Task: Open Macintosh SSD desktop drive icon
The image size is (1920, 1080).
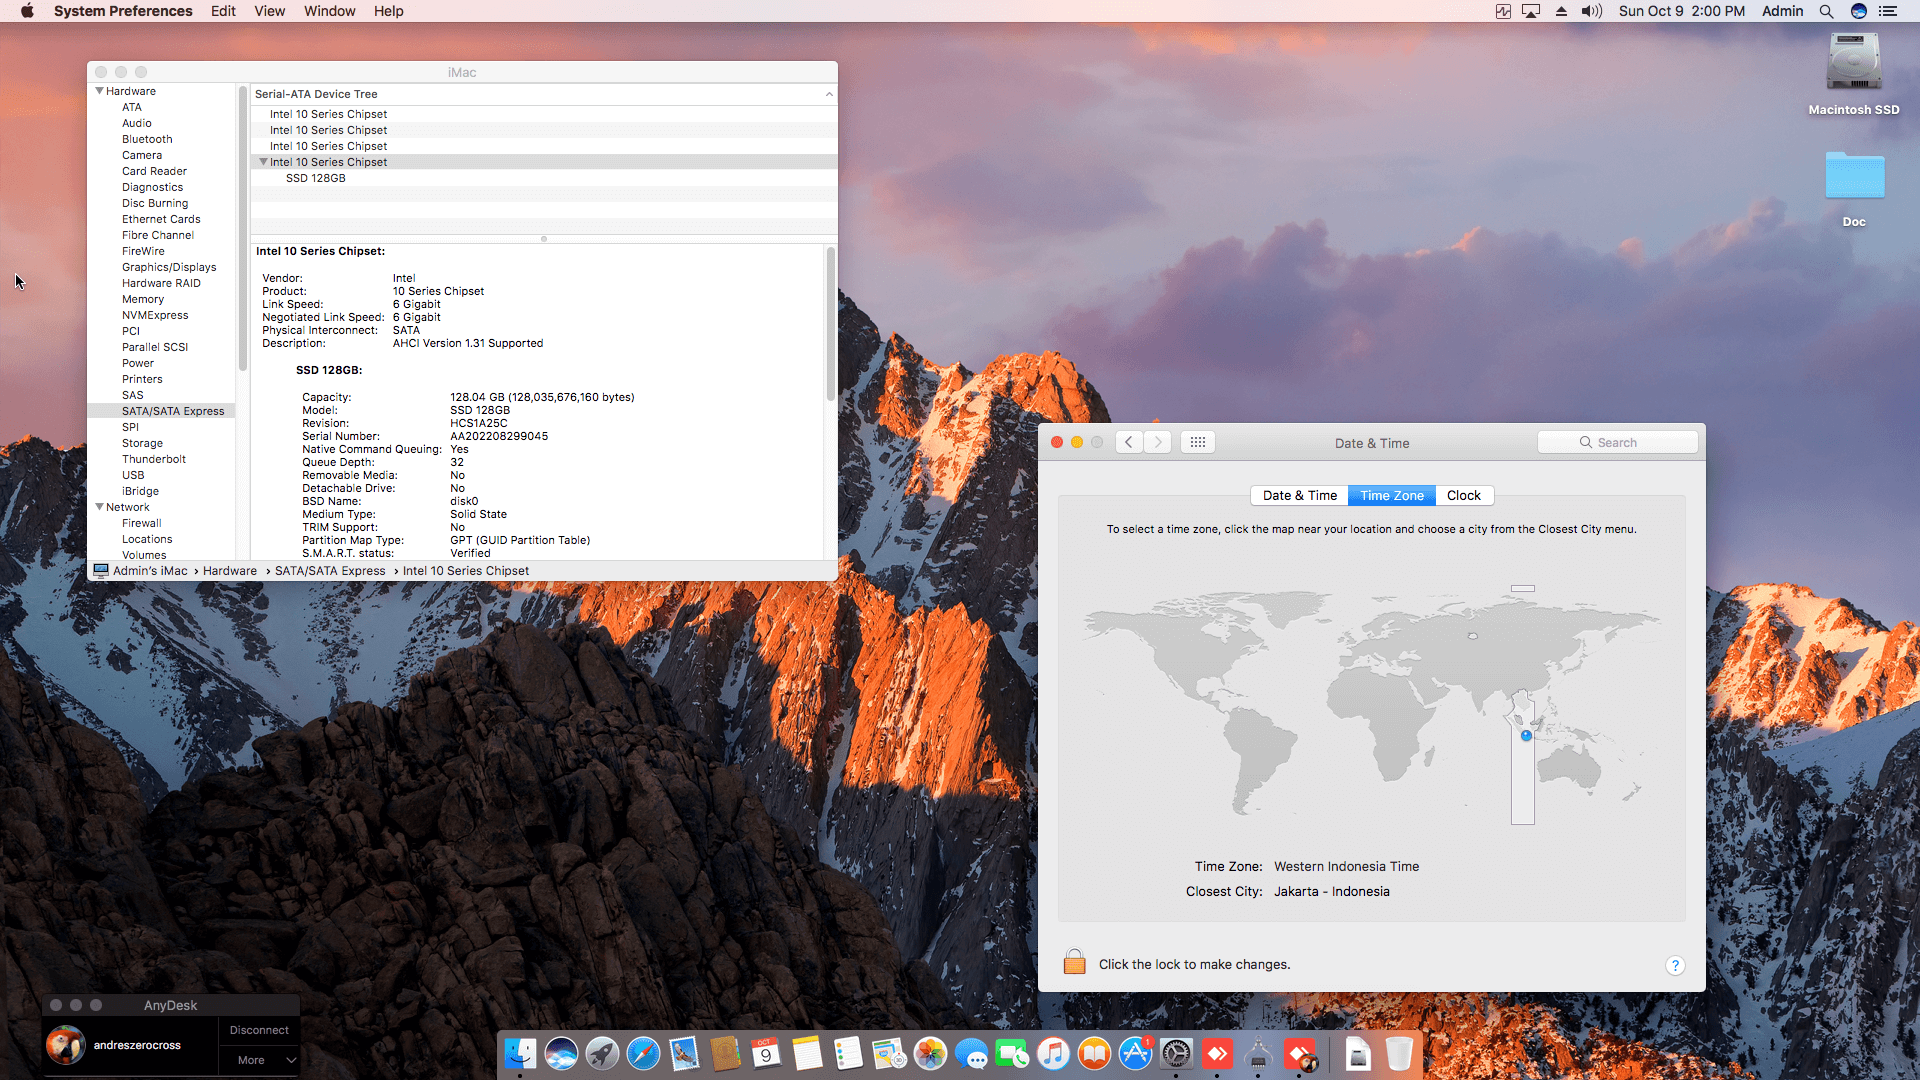Action: pyautogui.click(x=1854, y=64)
